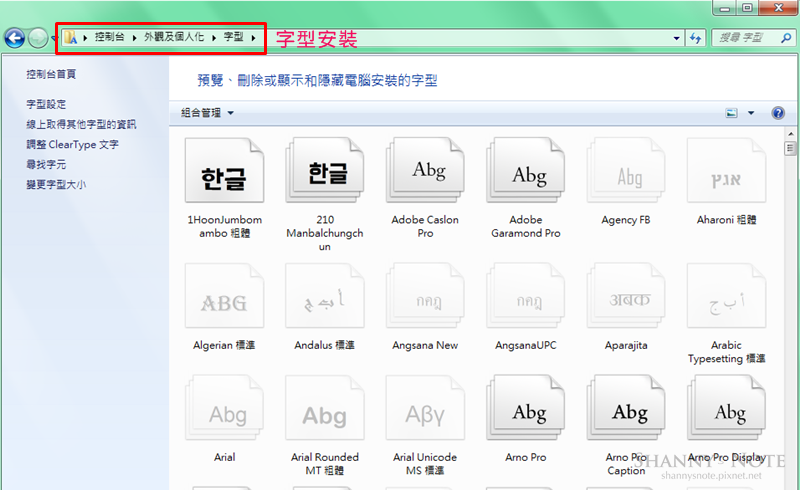Open the recent pages dropdown beside Forward

[x=53, y=38]
